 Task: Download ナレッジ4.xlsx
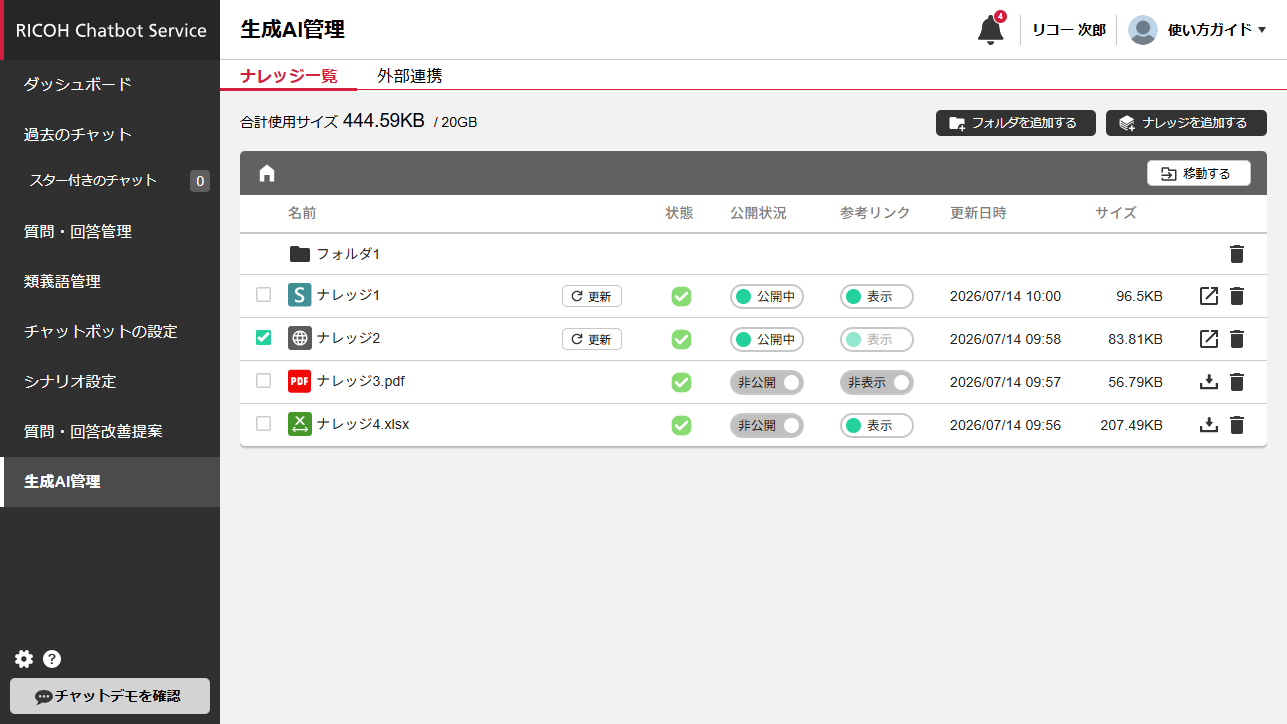[x=1209, y=425]
